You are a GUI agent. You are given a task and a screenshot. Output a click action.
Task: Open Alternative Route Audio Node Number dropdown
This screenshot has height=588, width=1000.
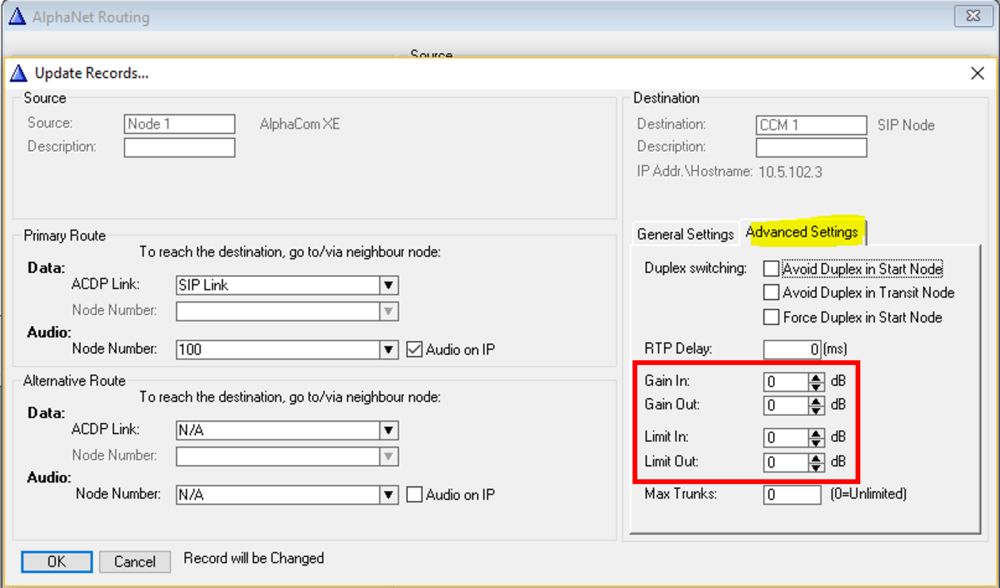(389, 494)
